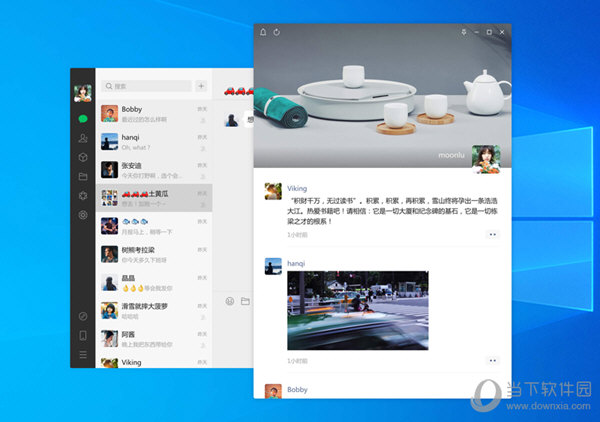600x422 pixels.
Task: Expand comment options on hanqi's post
Action: tap(492, 360)
